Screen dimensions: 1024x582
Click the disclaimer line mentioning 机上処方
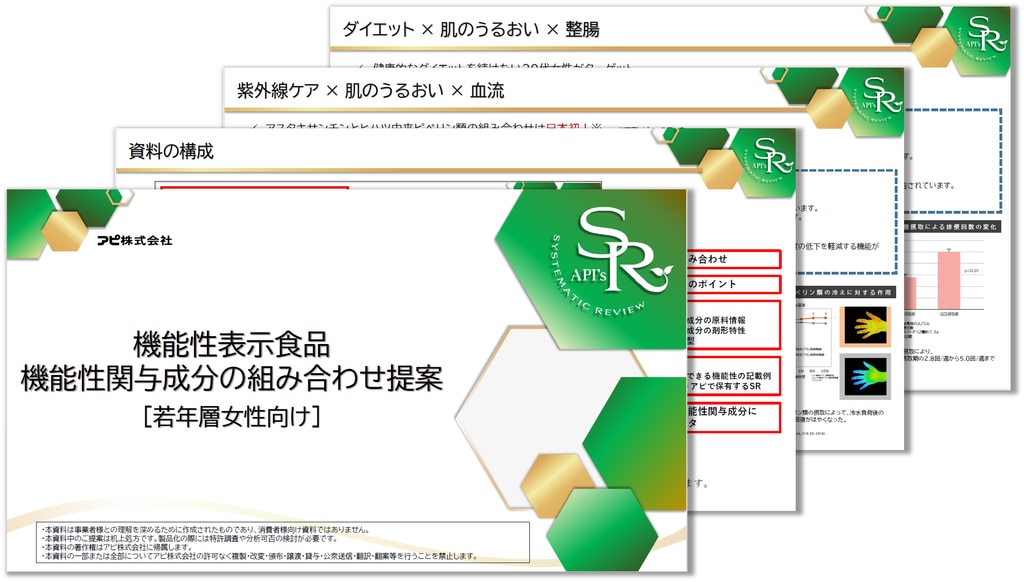[189, 538]
